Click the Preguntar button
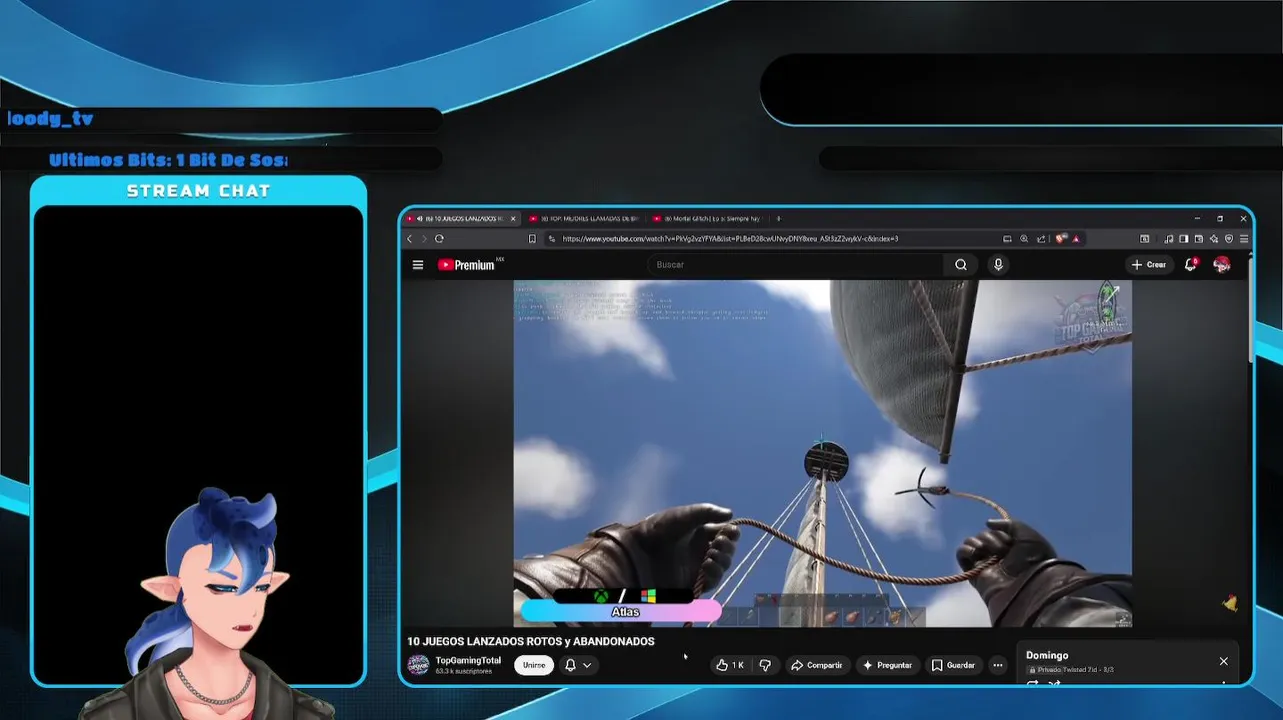The height and width of the screenshot is (720, 1283). tap(888, 665)
